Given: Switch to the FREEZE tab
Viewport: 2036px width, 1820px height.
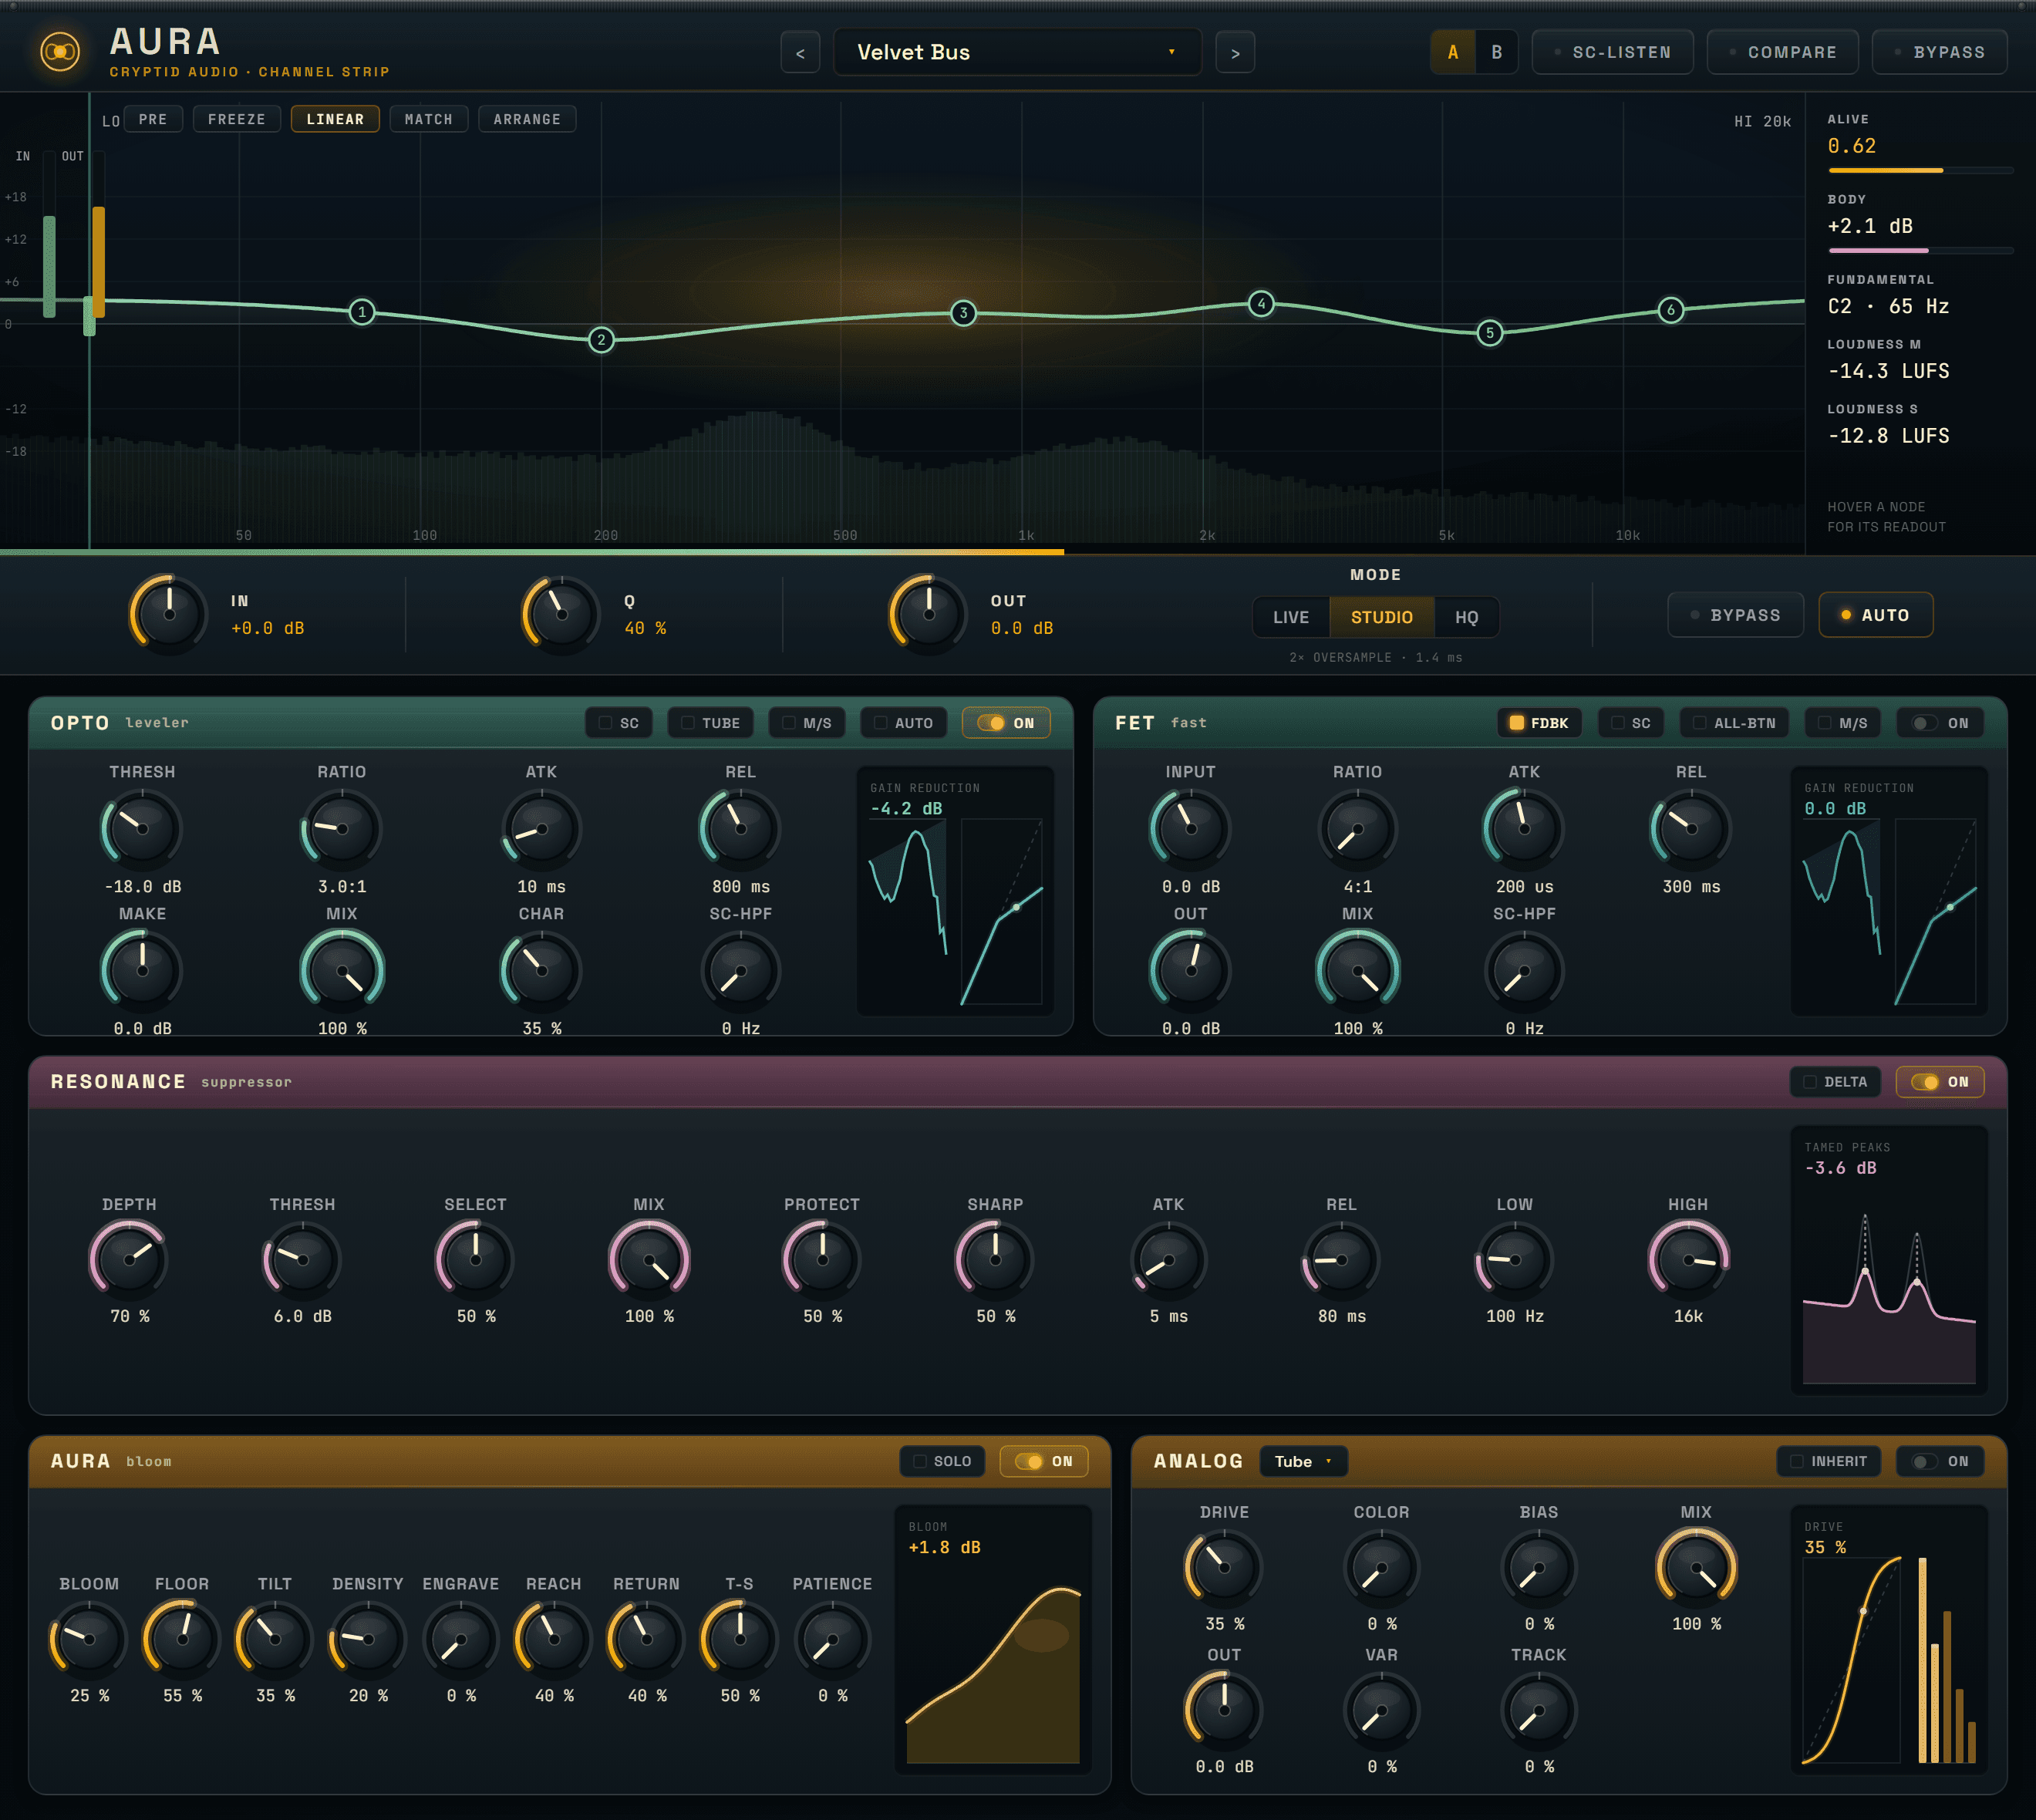Looking at the screenshot, I should point(237,119).
